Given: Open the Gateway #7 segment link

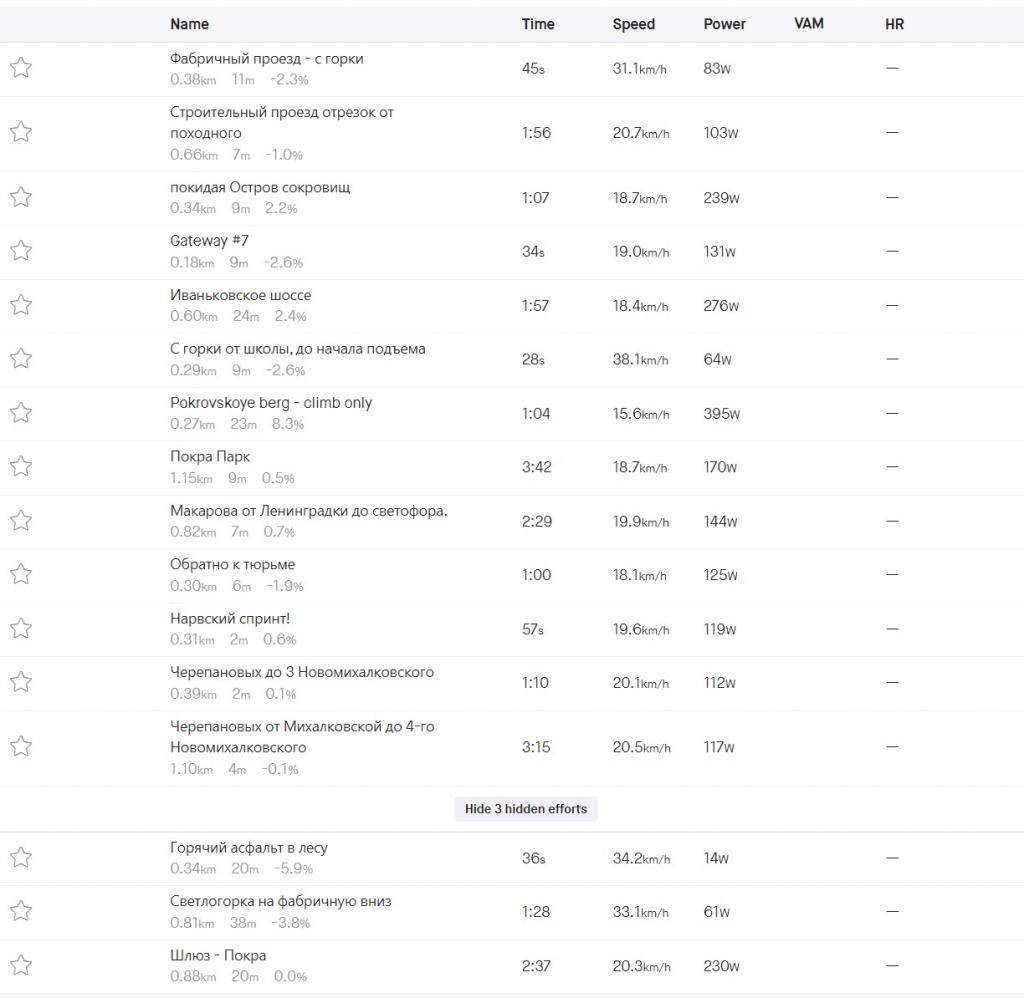Looking at the screenshot, I should 209,240.
